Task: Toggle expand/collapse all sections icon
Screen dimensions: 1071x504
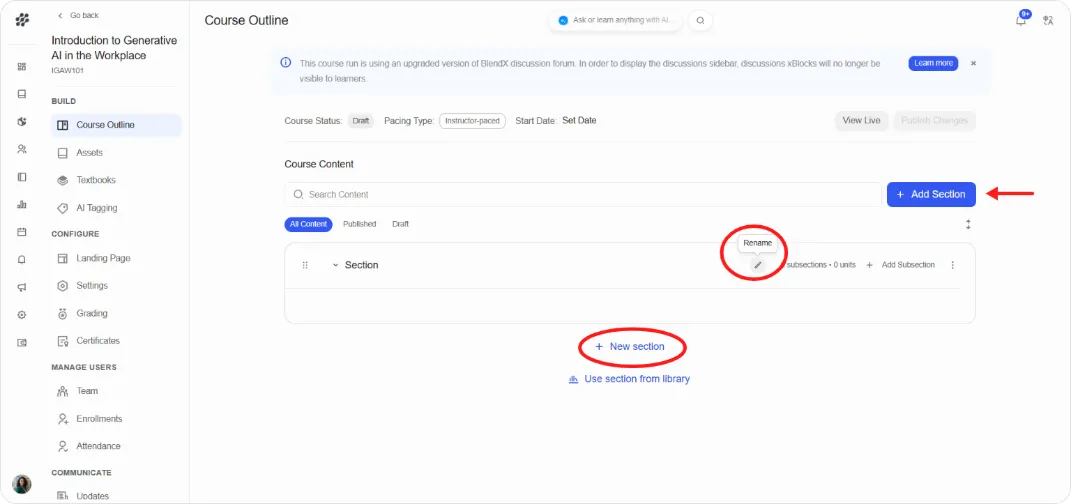Action: pos(968,224)
